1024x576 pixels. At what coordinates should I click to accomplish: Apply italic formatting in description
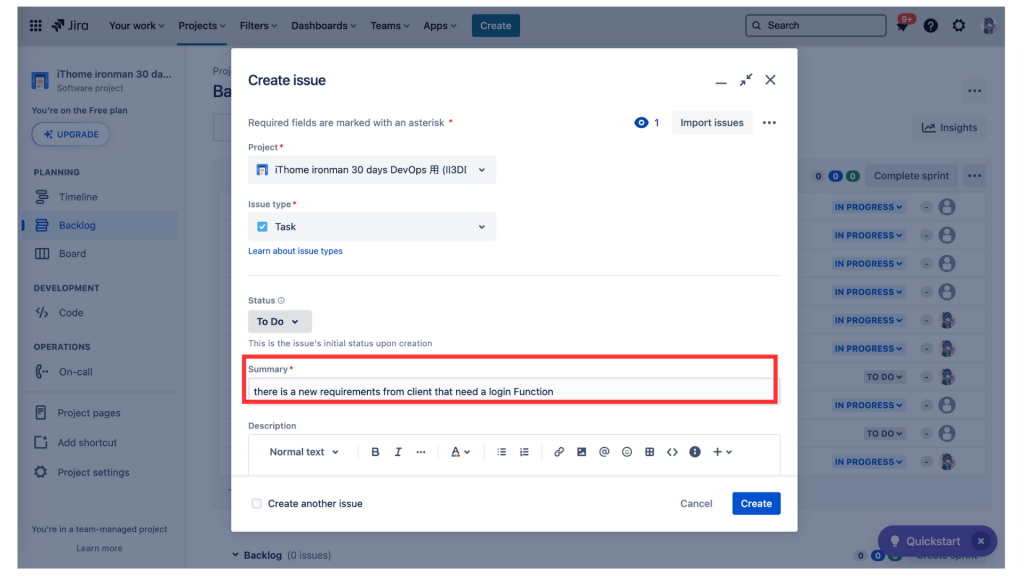tap(398, 452)
